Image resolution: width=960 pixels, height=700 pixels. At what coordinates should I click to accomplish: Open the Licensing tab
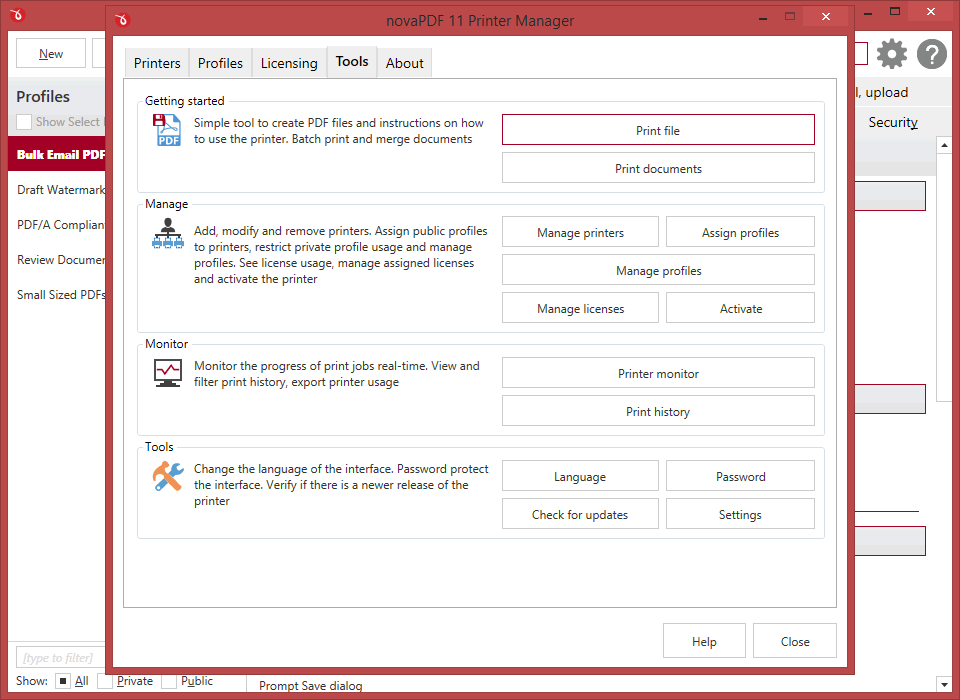tap(289, 63)
